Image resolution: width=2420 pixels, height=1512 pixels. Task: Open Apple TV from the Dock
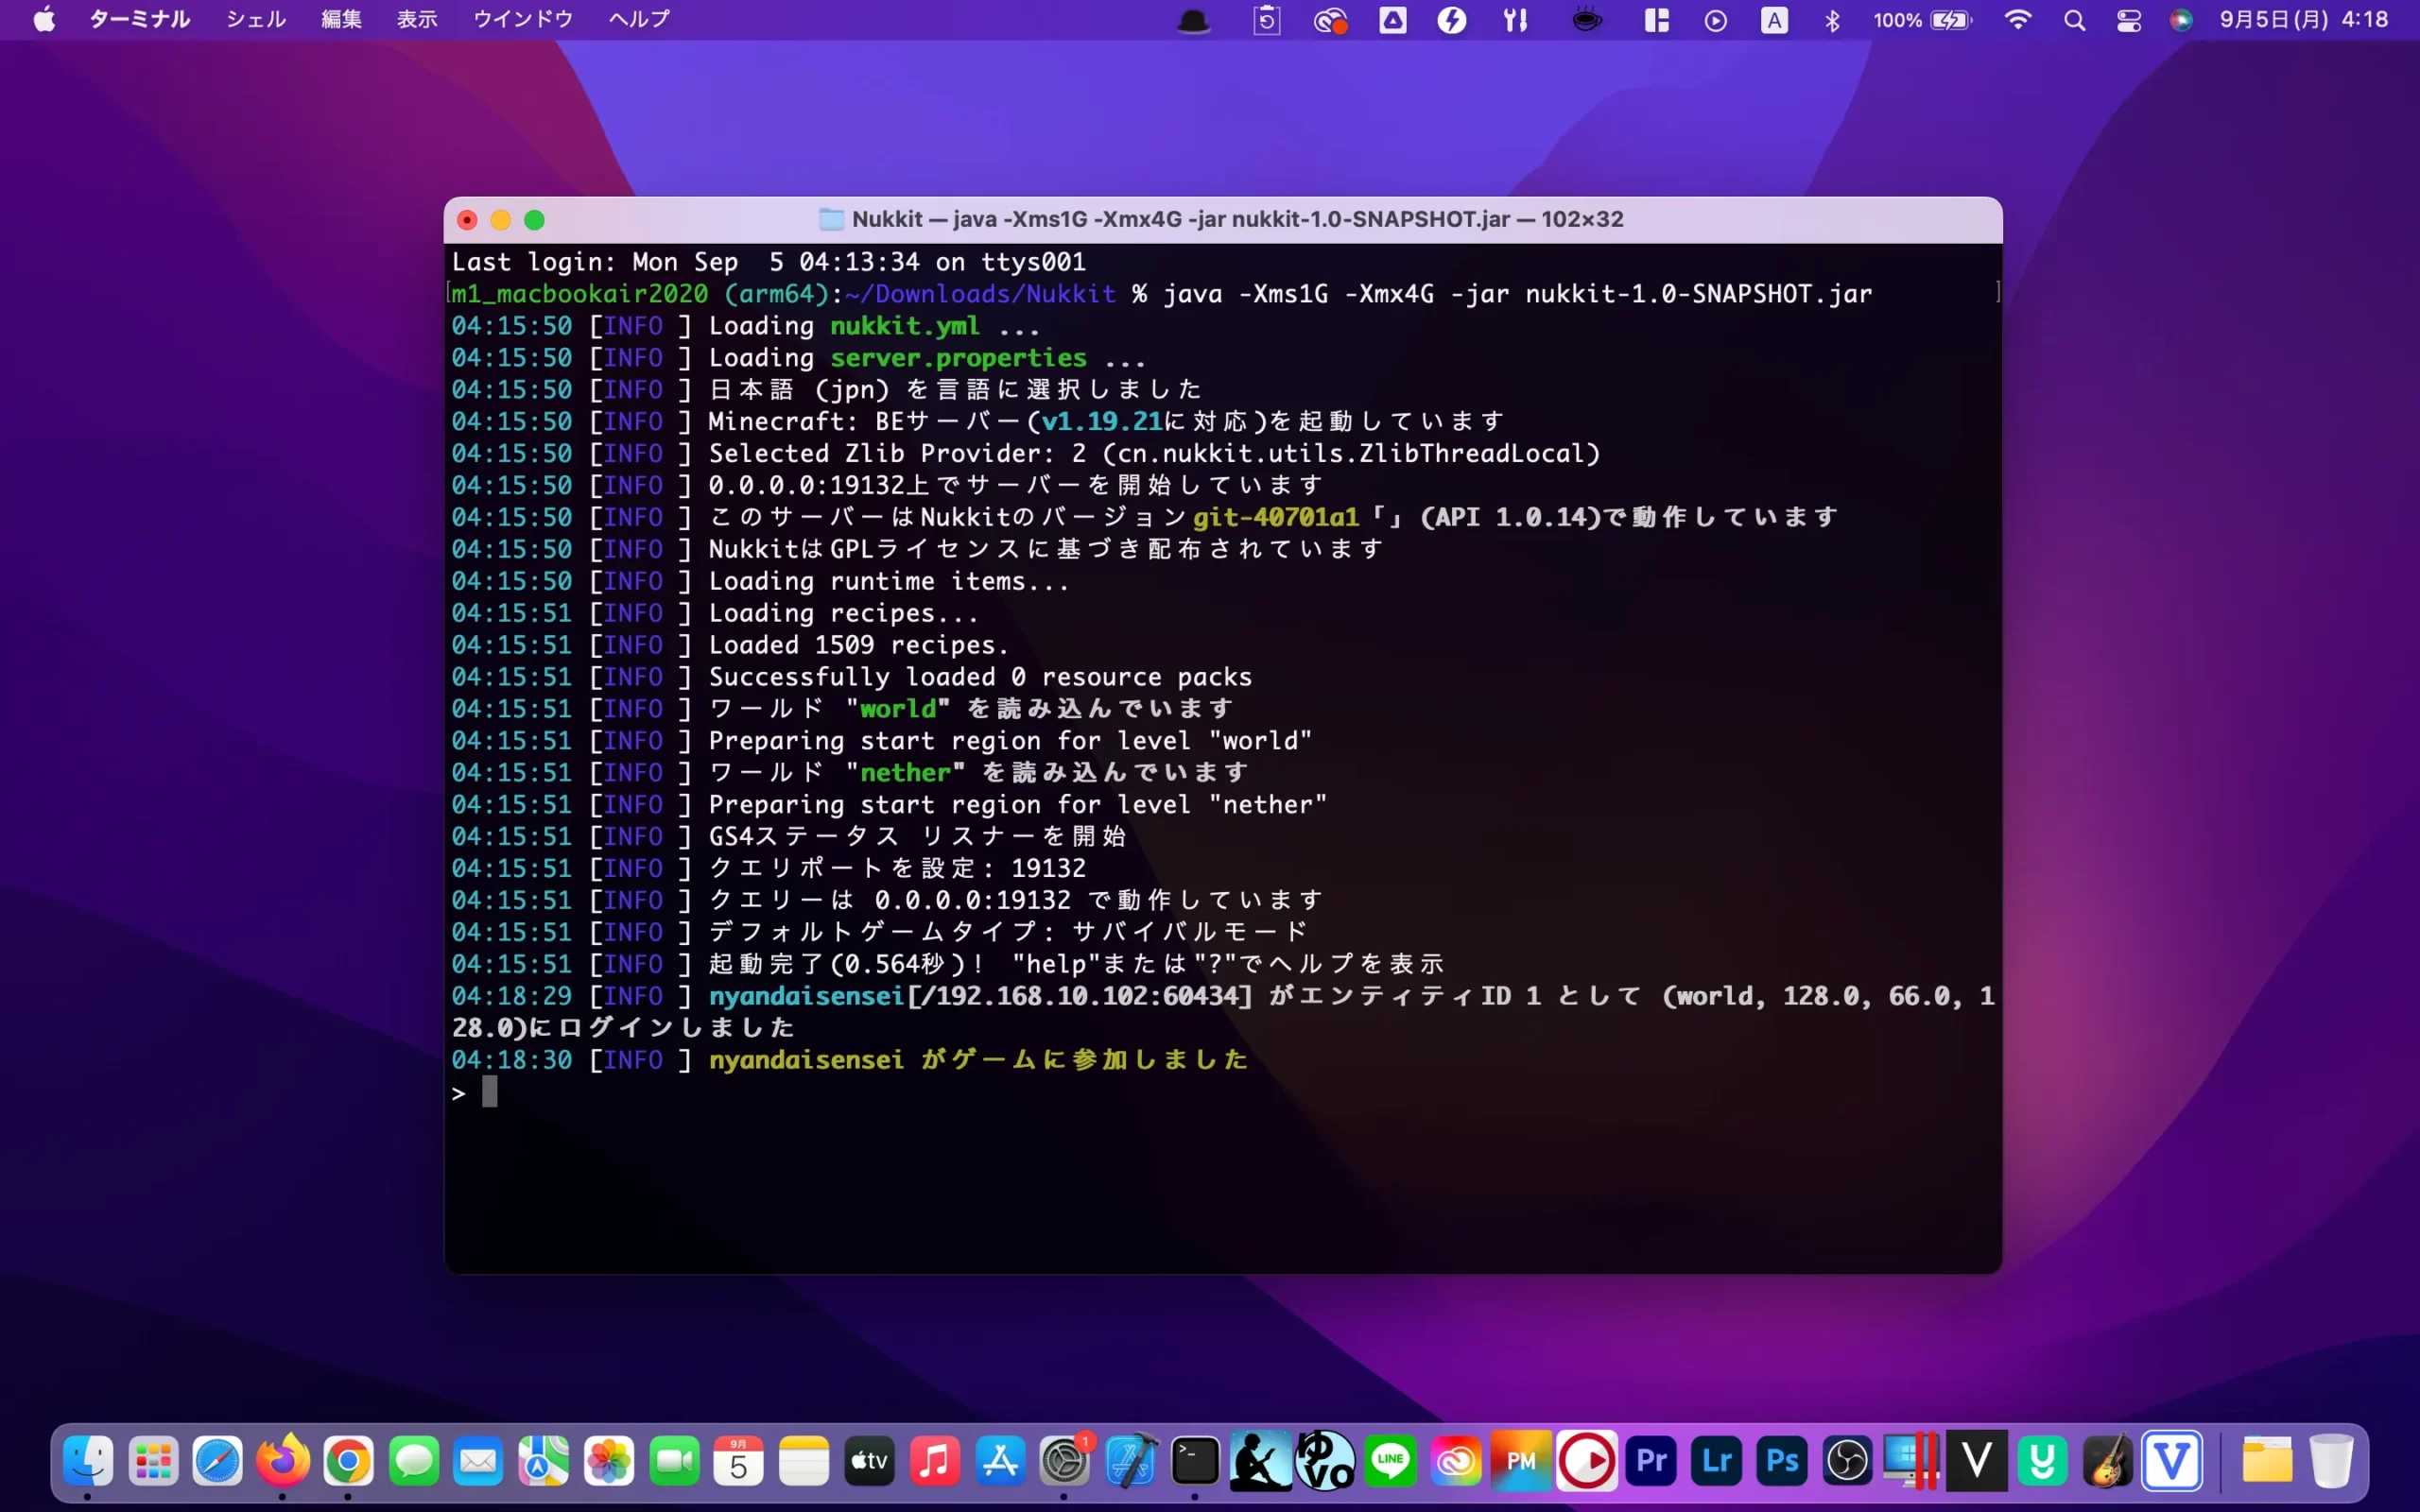point(869,1461)
